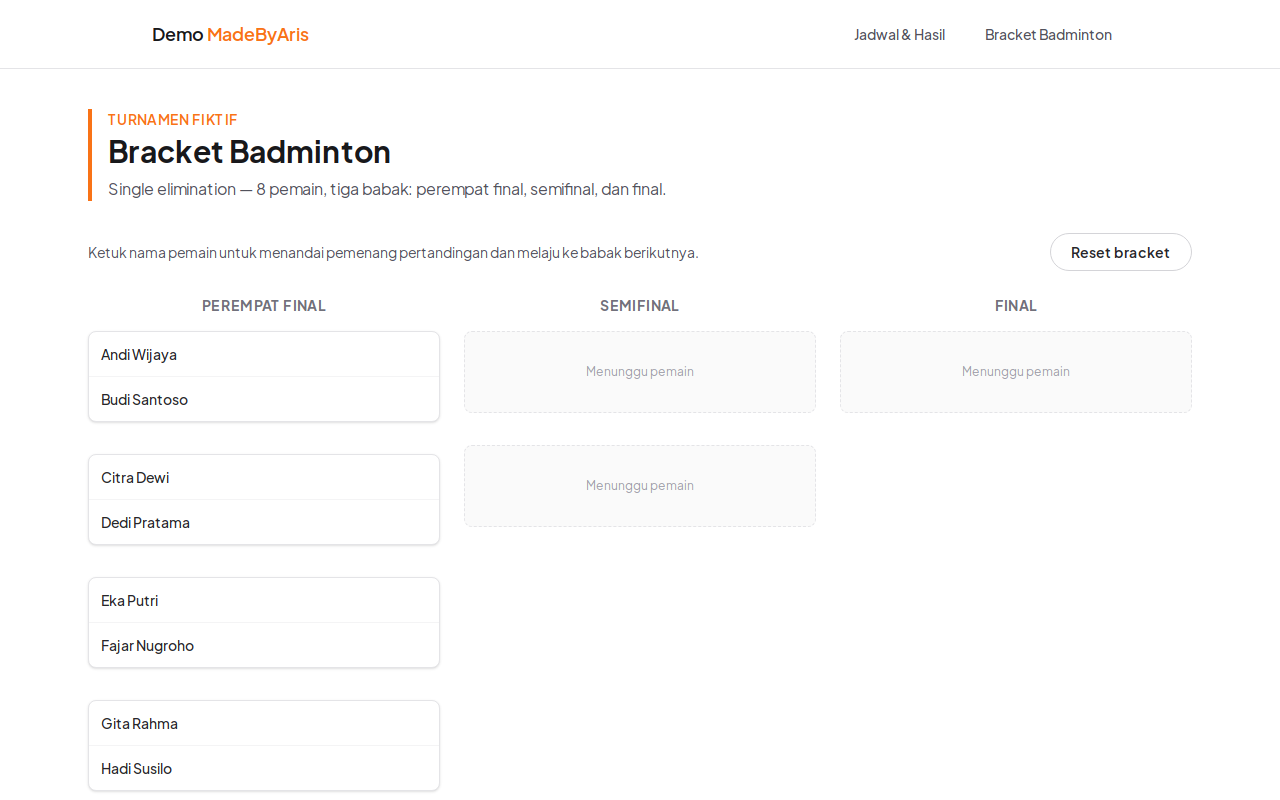
Task: Open the Bracket Badminton nav link
Action: (x=1048, y=34)
